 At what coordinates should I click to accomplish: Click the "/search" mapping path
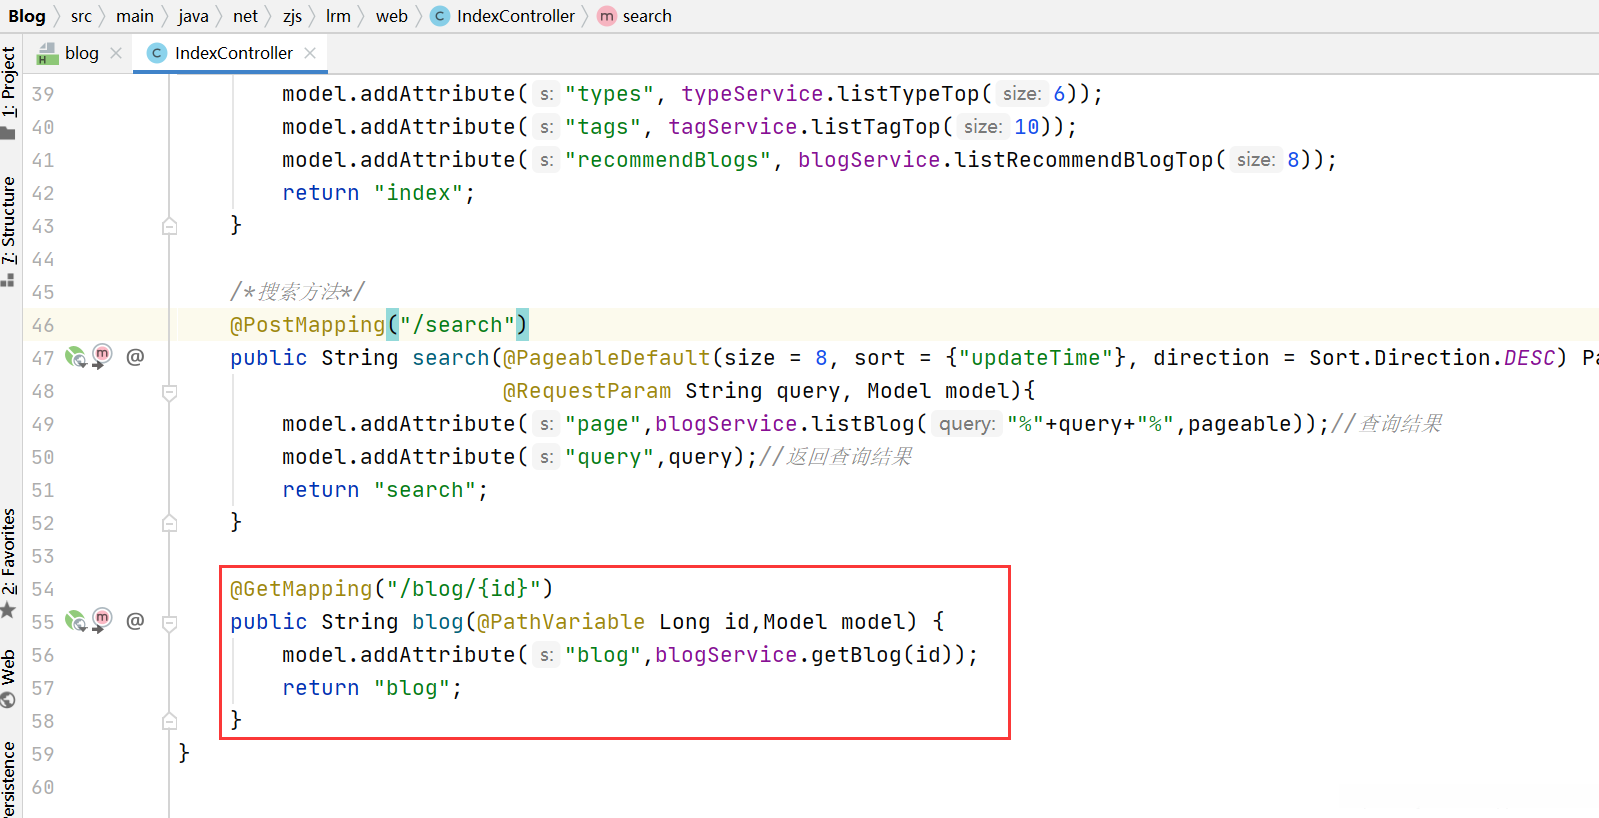[x=457, y=325]
